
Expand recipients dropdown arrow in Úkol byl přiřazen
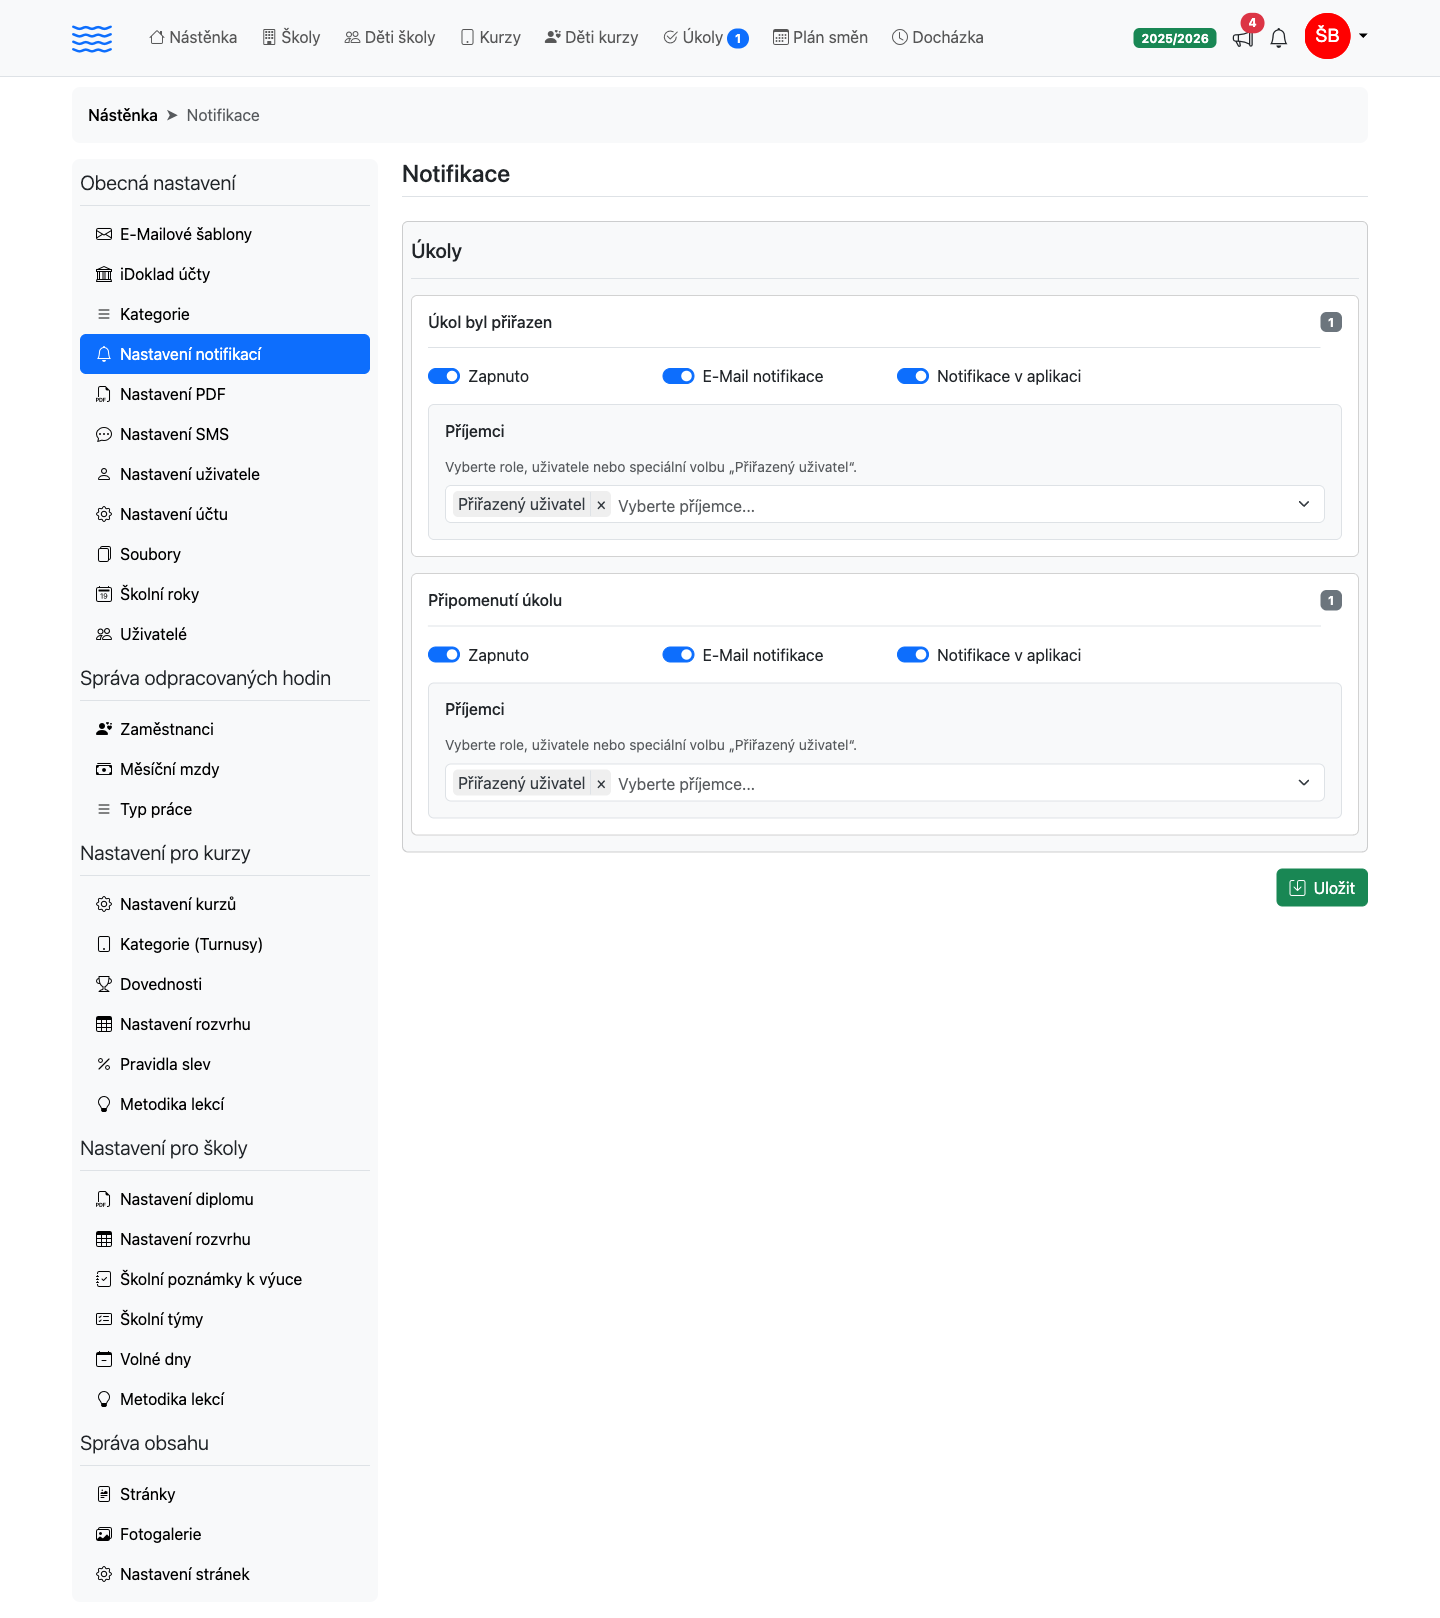tap(1304, 504)
